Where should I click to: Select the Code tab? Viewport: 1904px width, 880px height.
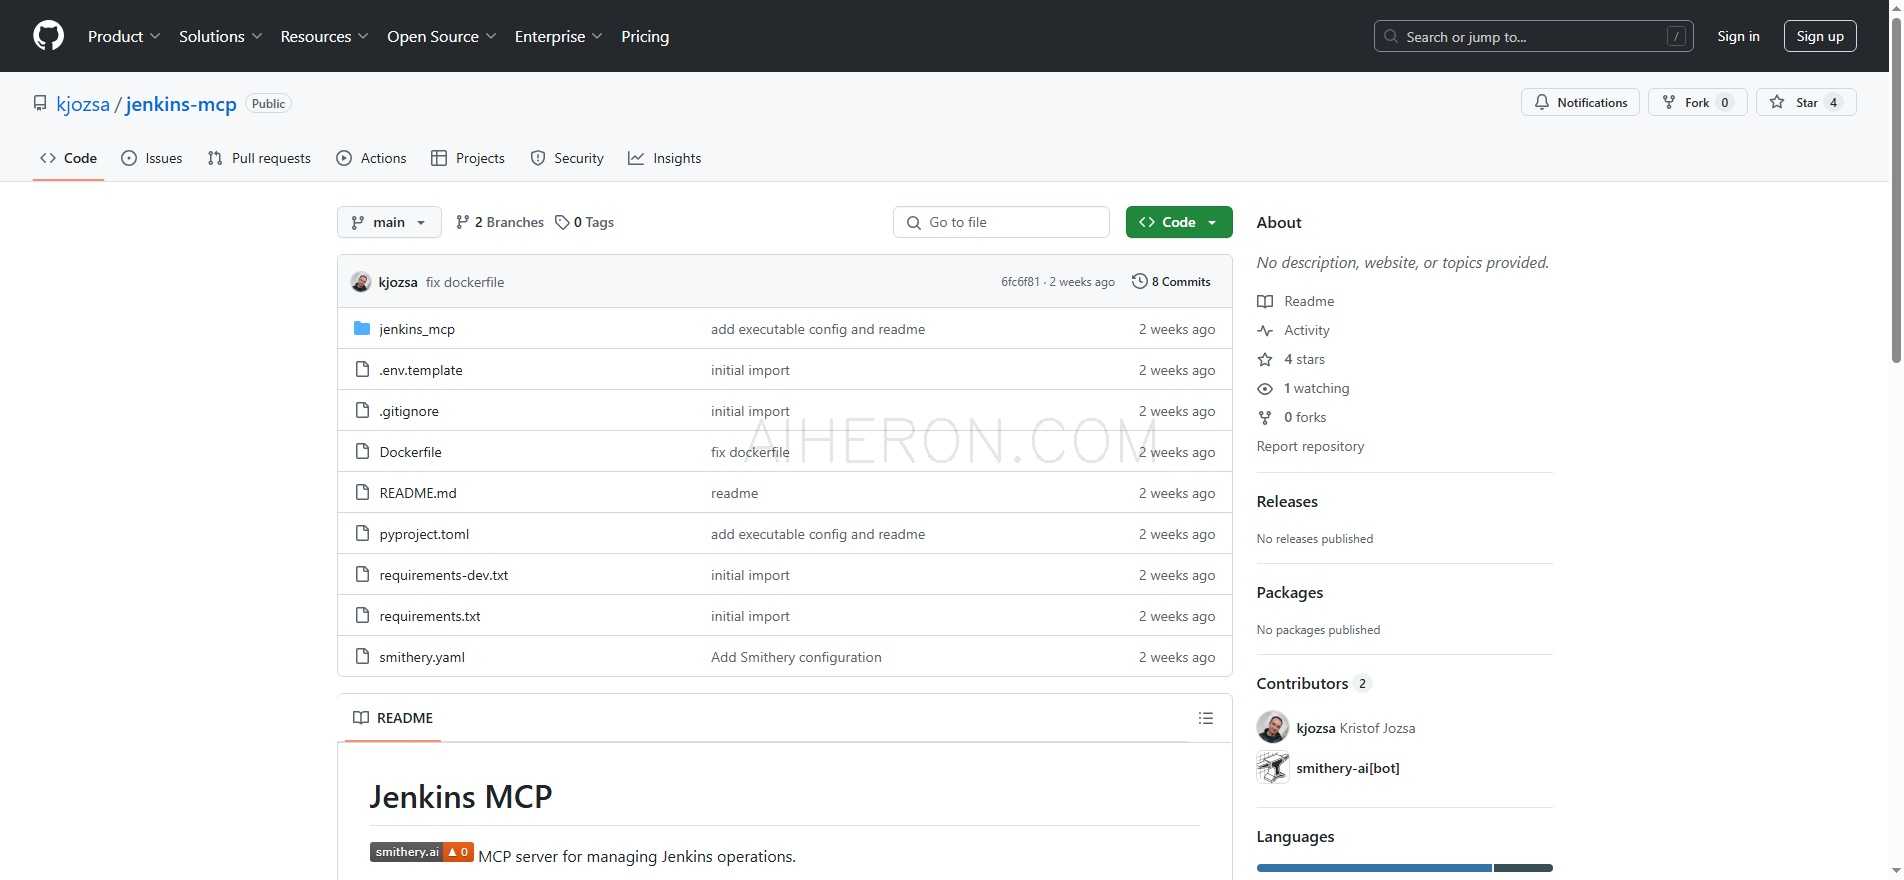(68, 158)
